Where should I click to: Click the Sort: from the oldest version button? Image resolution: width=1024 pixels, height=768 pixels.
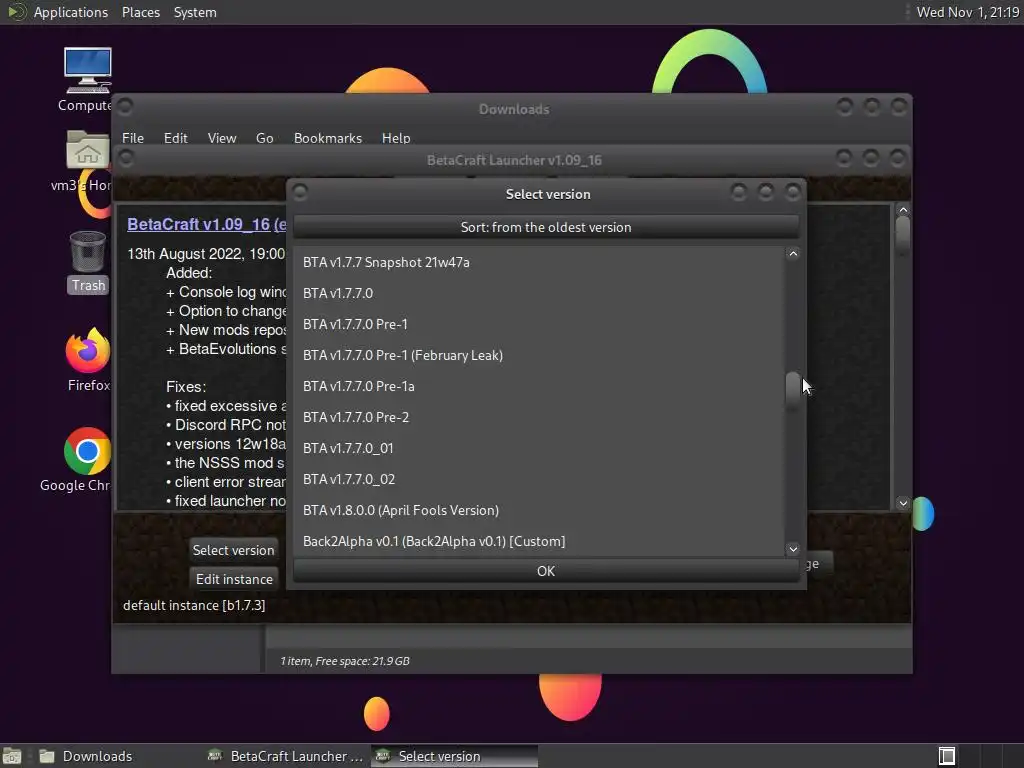coord(546,227)
